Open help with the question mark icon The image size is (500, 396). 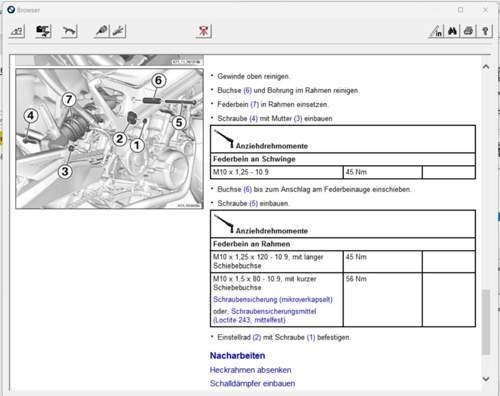point(485,31)
